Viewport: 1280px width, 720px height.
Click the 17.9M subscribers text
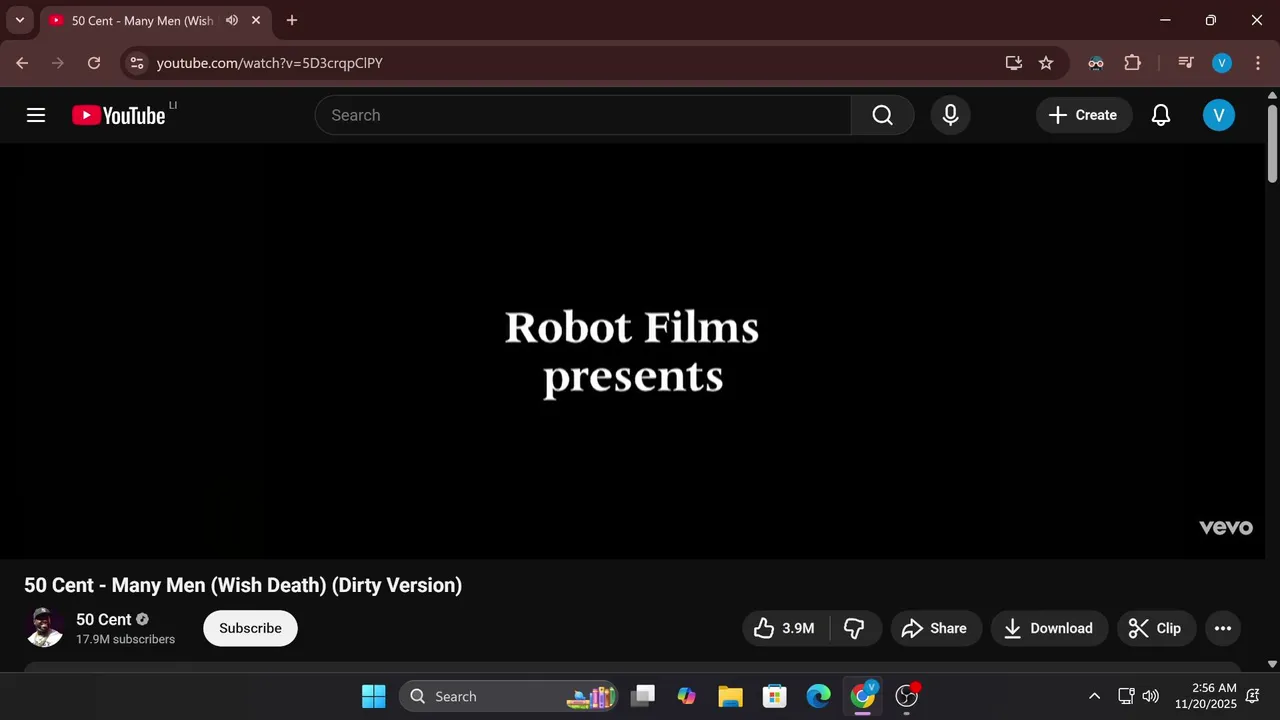(x=126, y=639)
